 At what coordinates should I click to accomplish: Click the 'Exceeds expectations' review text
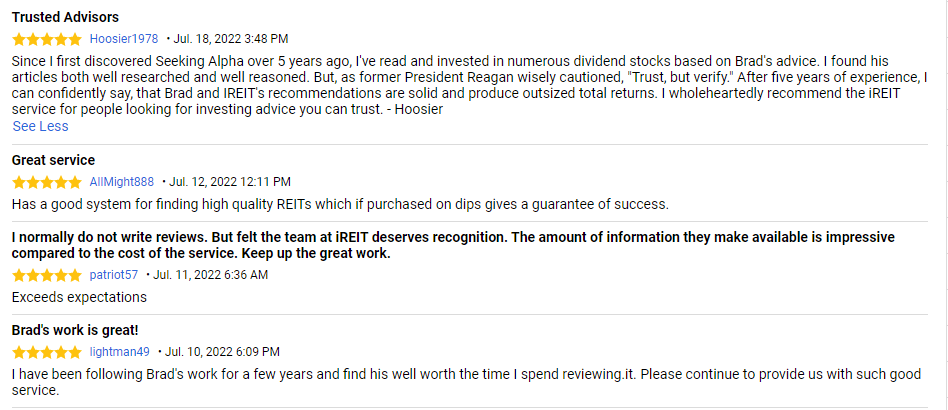tap(79, 297)
